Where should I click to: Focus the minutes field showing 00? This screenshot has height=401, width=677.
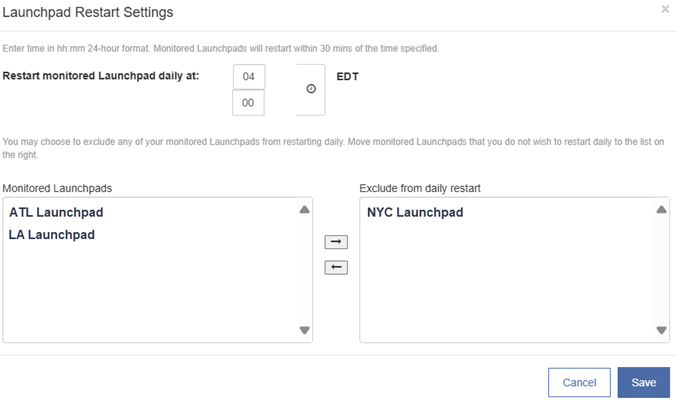coord(248,103)
